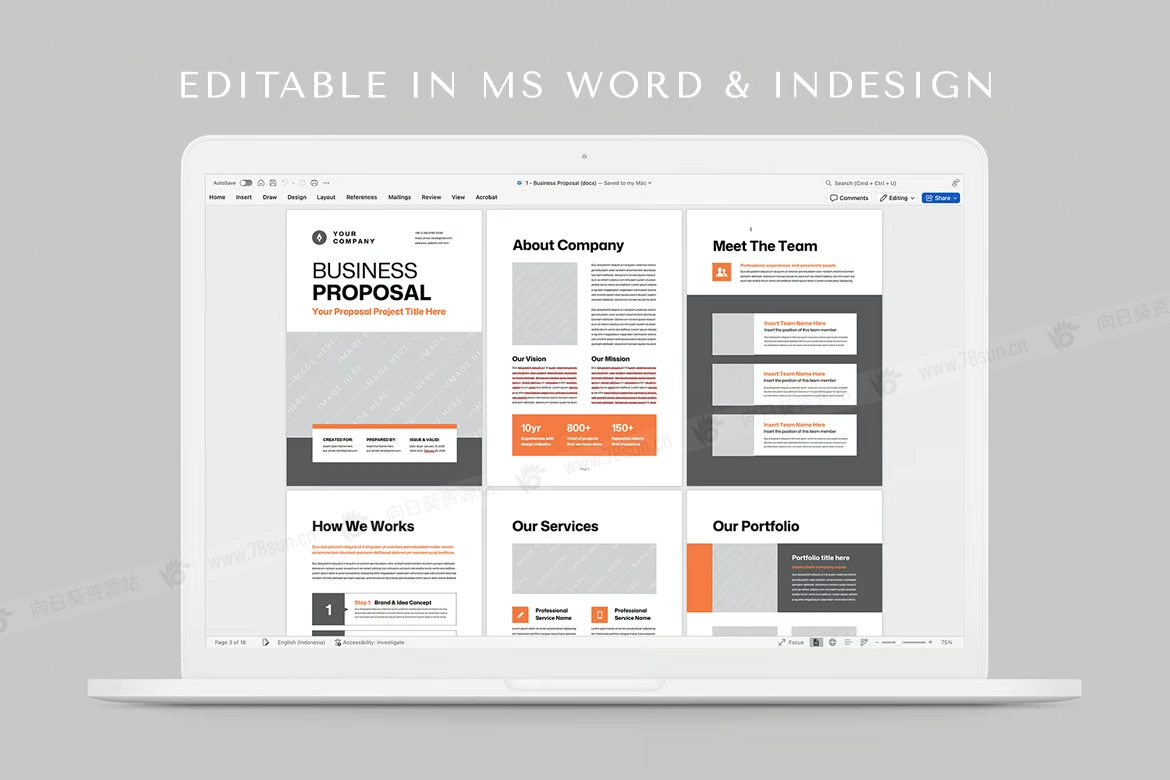Switch to the References tab
Screen dimensions: 1170x780
click(361, 198)
